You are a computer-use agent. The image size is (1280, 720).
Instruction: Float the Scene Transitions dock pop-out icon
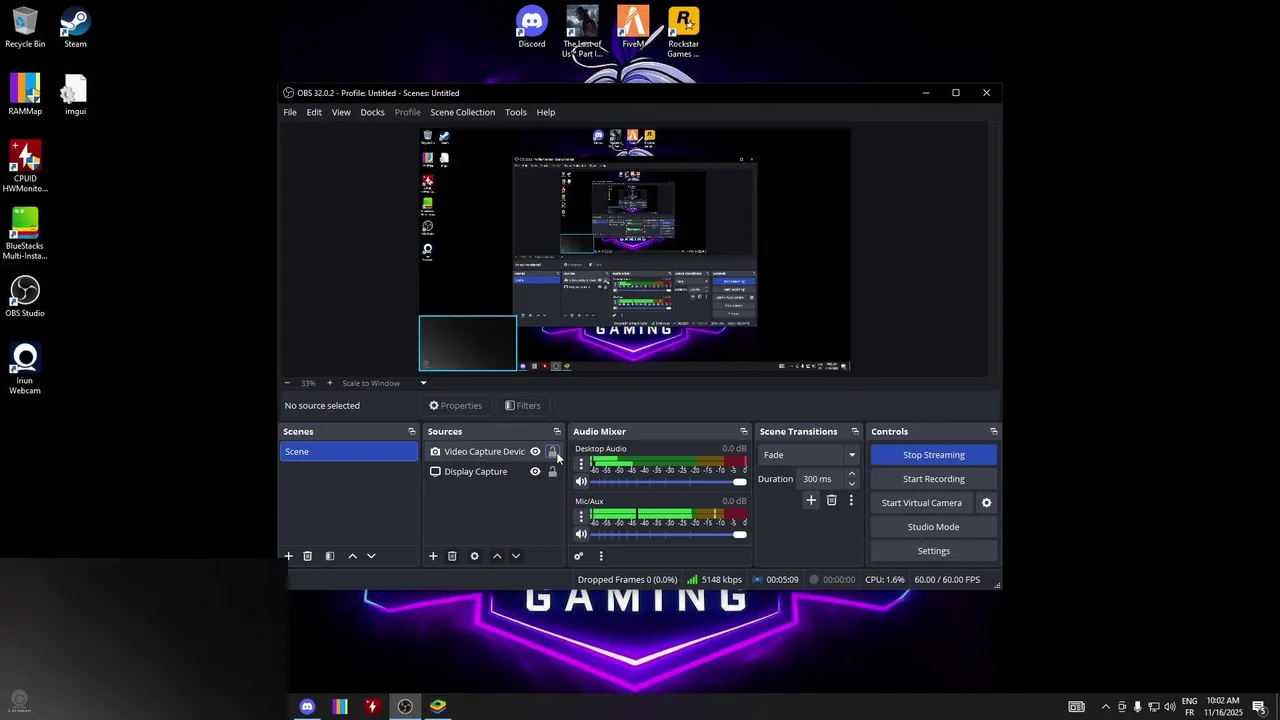click(854, 432)
